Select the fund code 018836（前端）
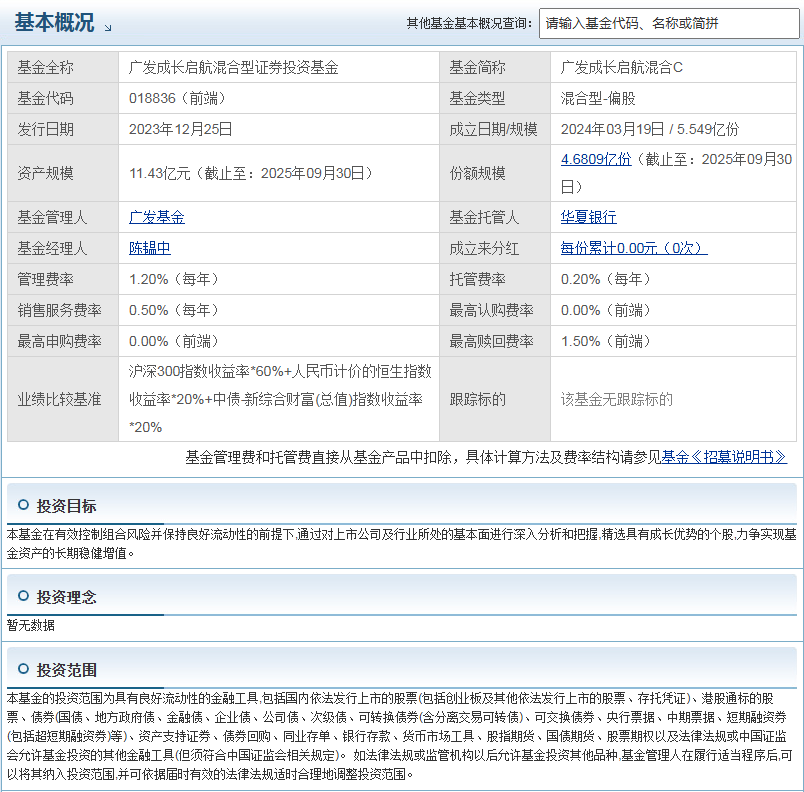This screenshot has width=804, height=792. click(177, 98)
